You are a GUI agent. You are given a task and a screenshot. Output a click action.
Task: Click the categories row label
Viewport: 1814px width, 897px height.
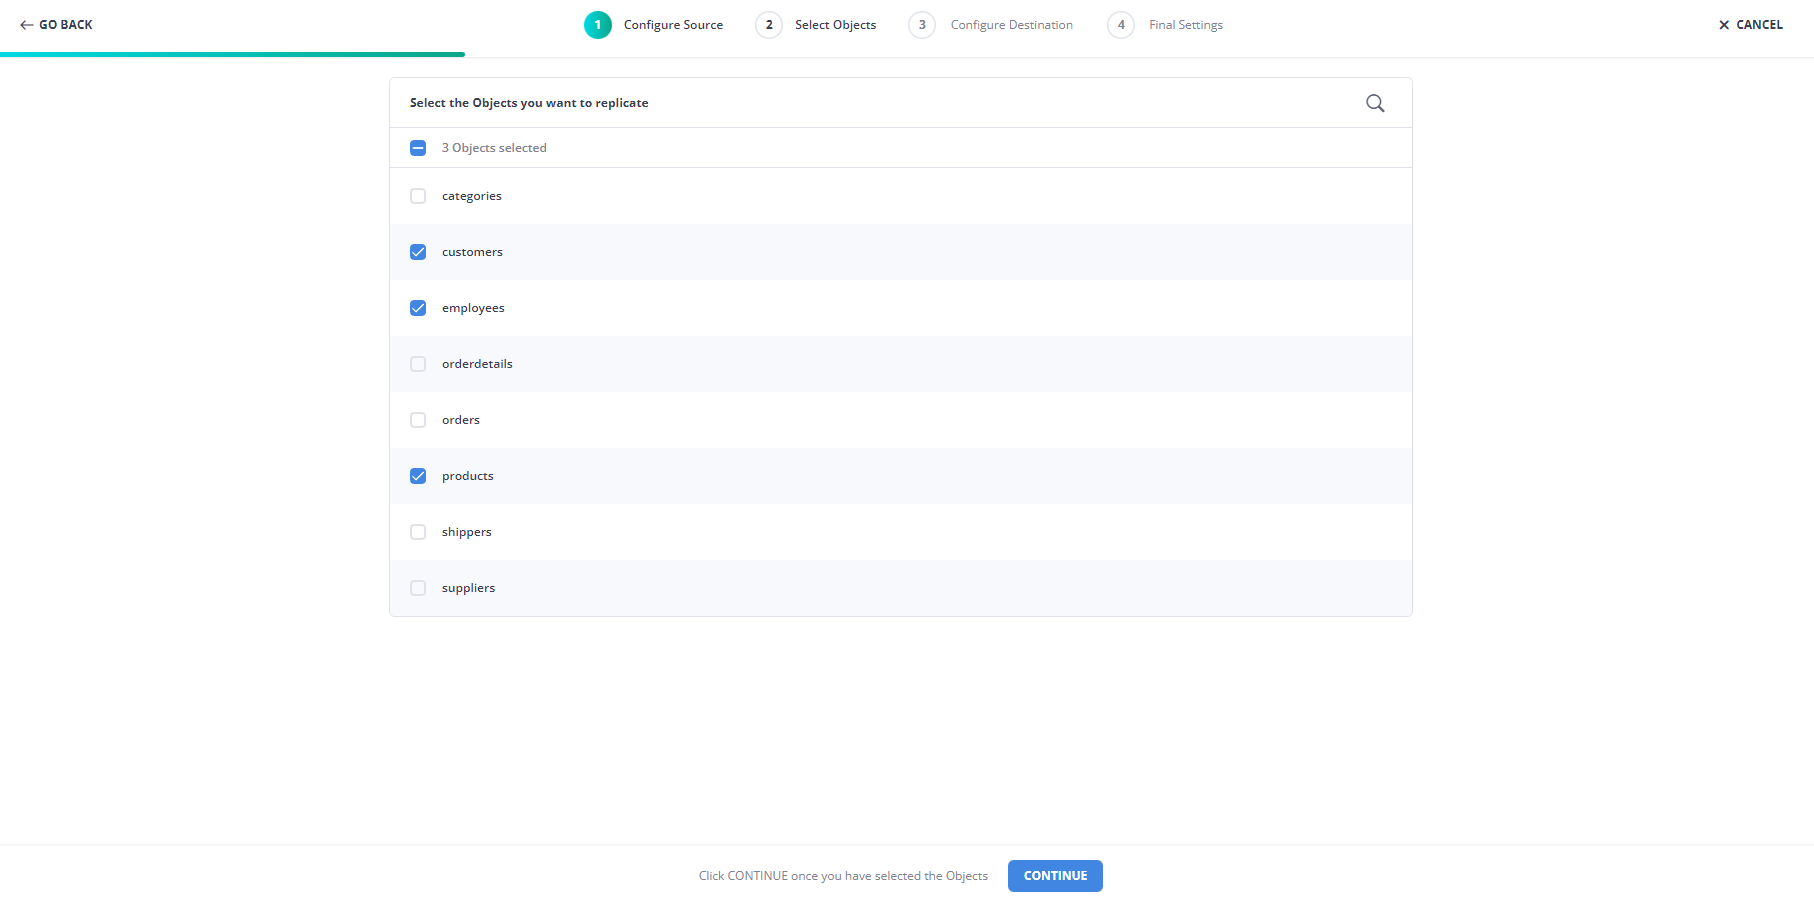tap(472, 196)
